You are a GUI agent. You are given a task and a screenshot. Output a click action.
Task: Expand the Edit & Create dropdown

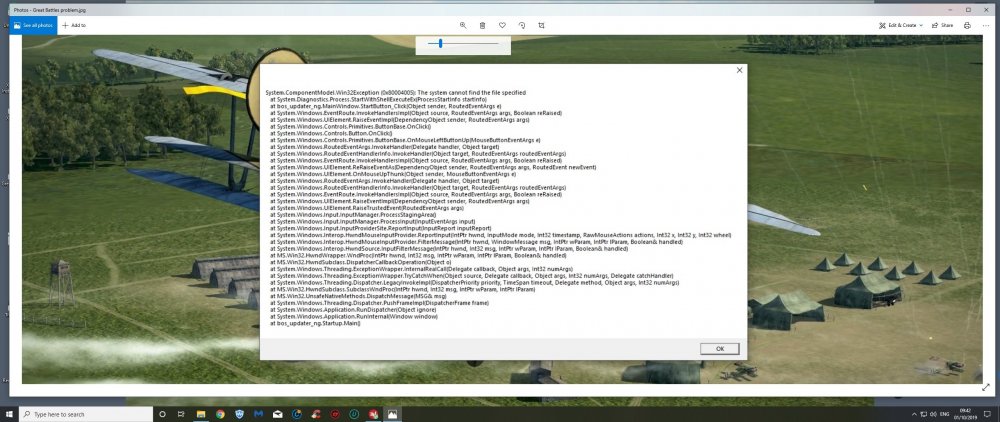pyautogui.click(x=901, y=25)
